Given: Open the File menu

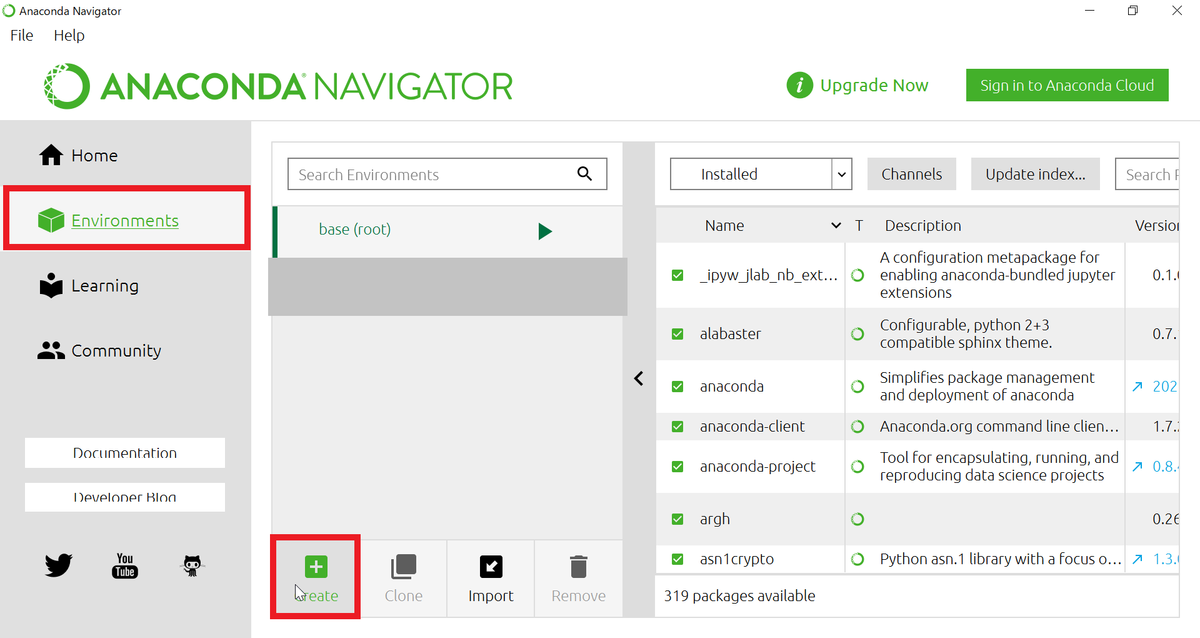Looking at the screenshot, I should pos(22,35).
